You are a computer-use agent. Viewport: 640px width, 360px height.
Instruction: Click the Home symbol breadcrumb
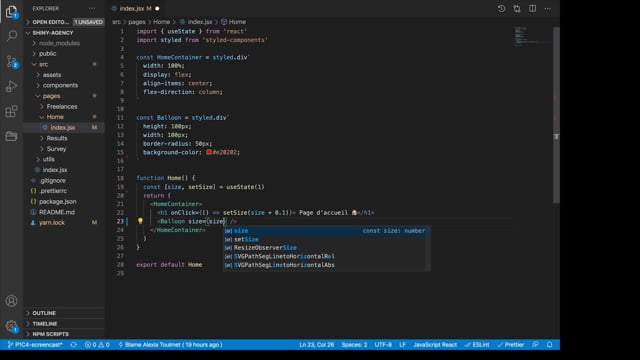click(233, 22)
